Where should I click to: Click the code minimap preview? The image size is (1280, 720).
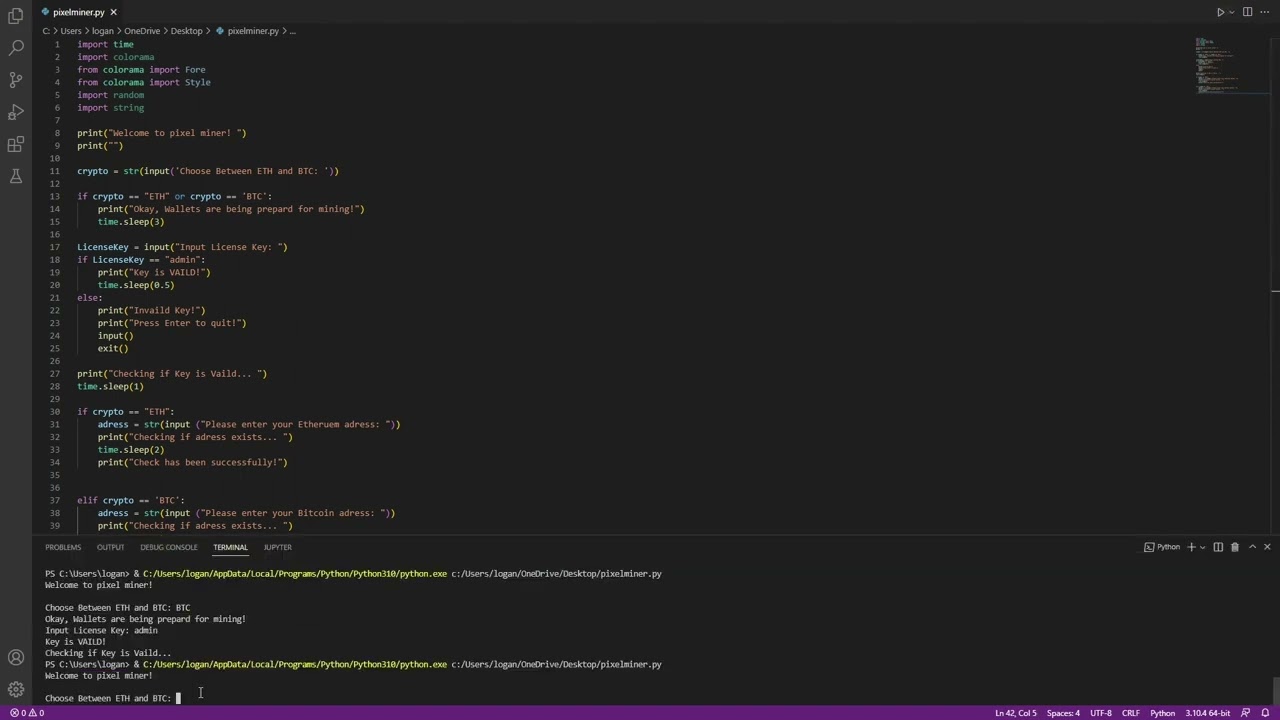pos(1217,66)
